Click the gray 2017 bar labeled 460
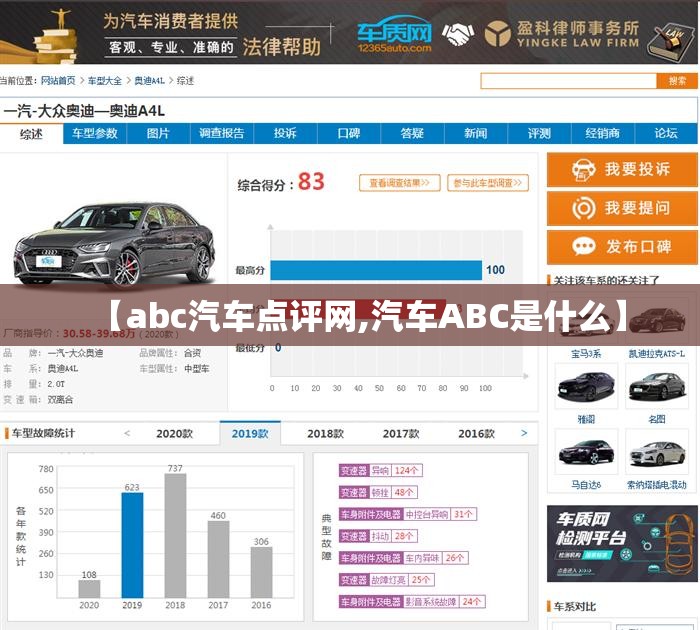700x630 pixels. (218, 559)
